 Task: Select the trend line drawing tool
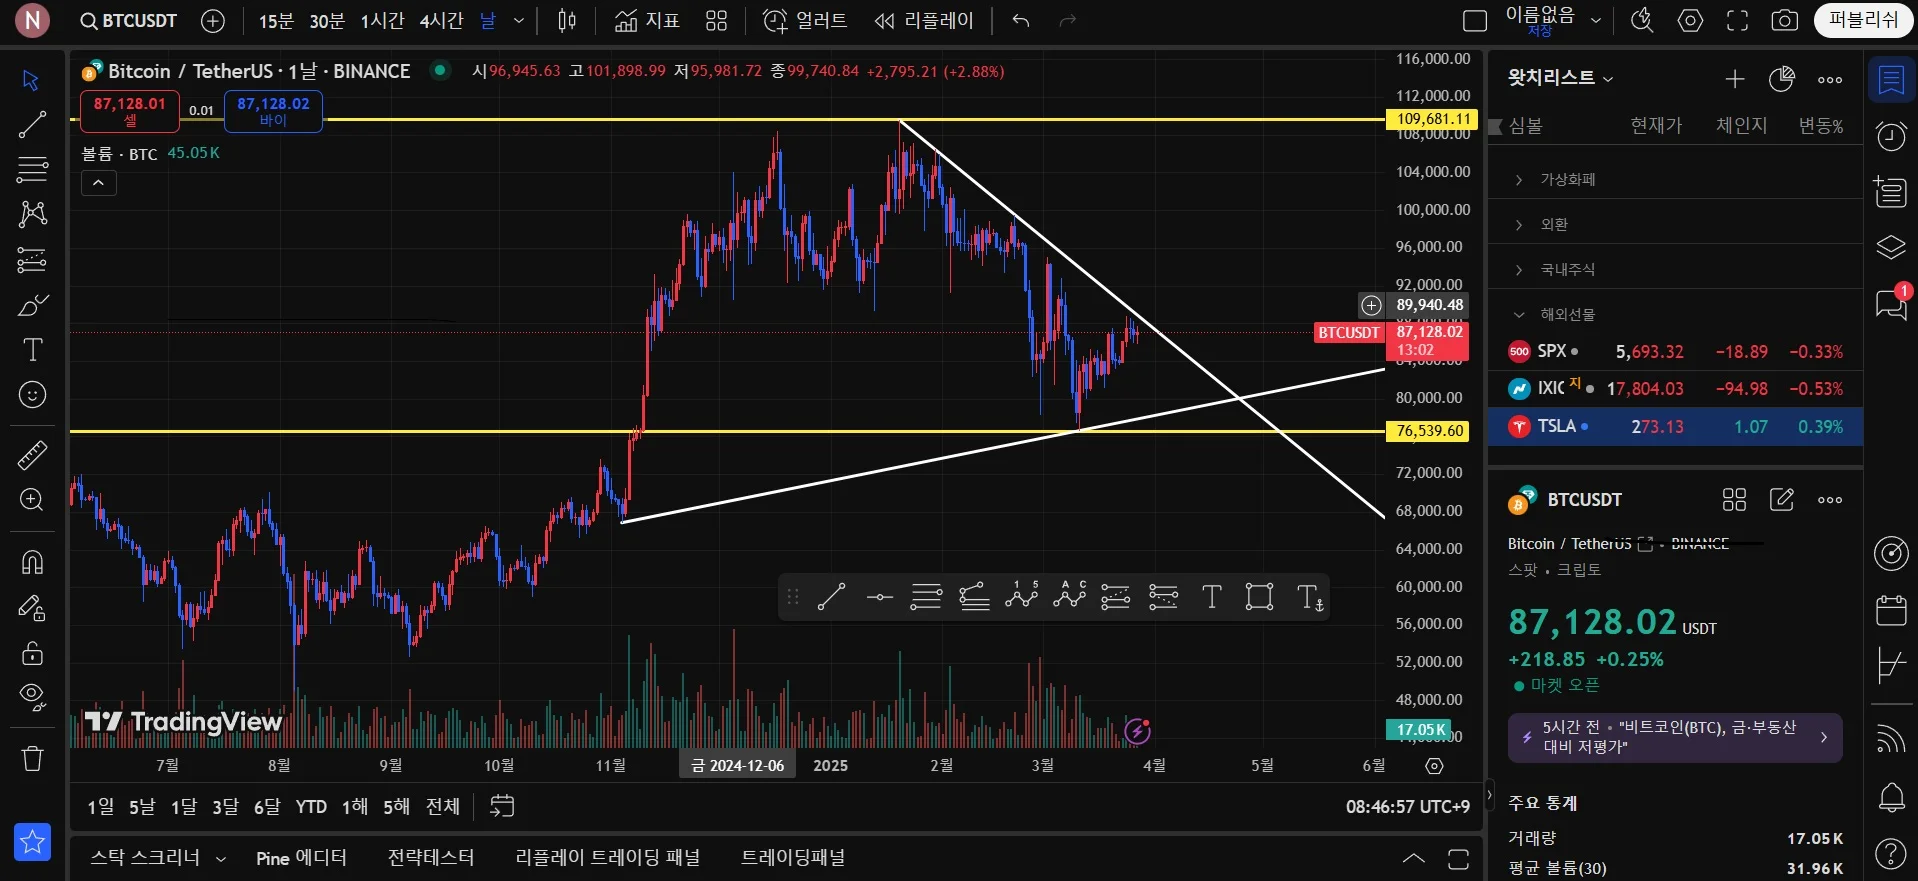(x=32, y=124)
